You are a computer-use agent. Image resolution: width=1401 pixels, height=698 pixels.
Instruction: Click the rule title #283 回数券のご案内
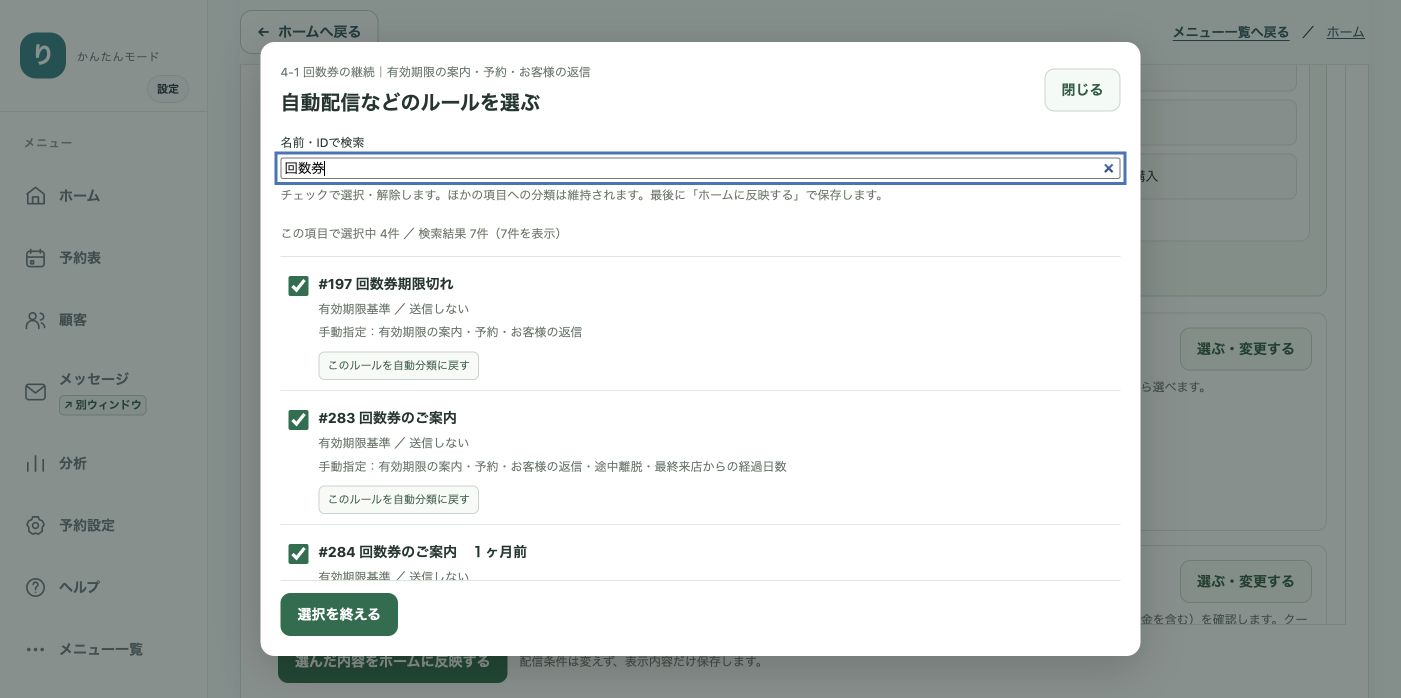[x=388, y=418]
